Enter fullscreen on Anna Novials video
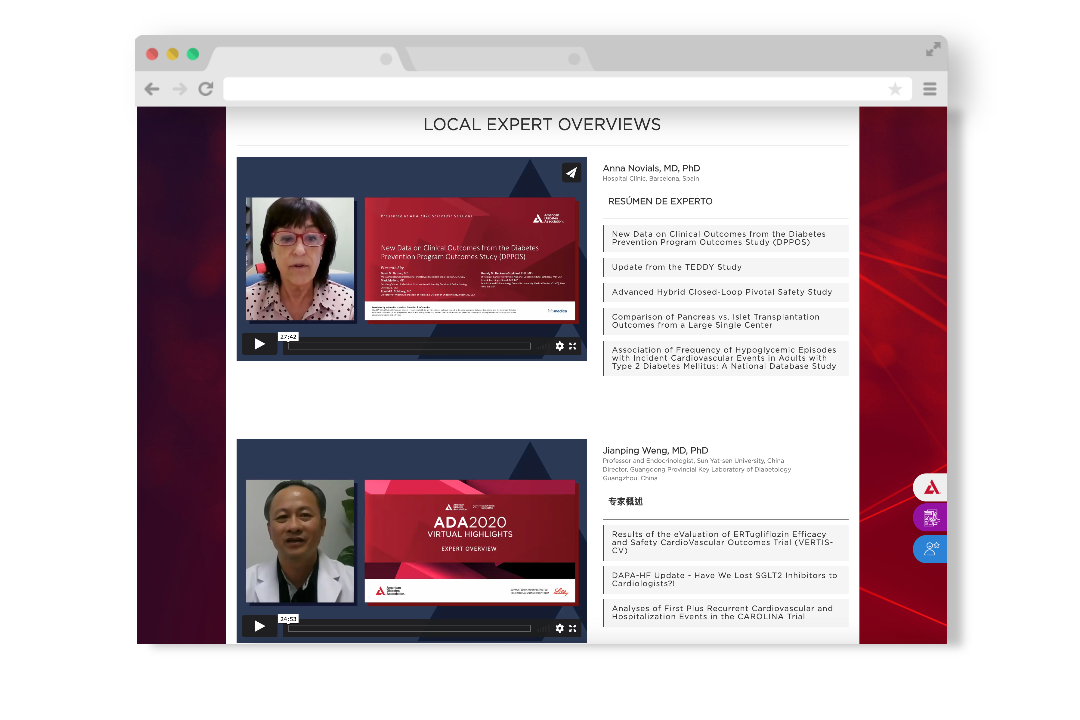This screenshot has width=1080, height=720. click(x=573, y=346)
